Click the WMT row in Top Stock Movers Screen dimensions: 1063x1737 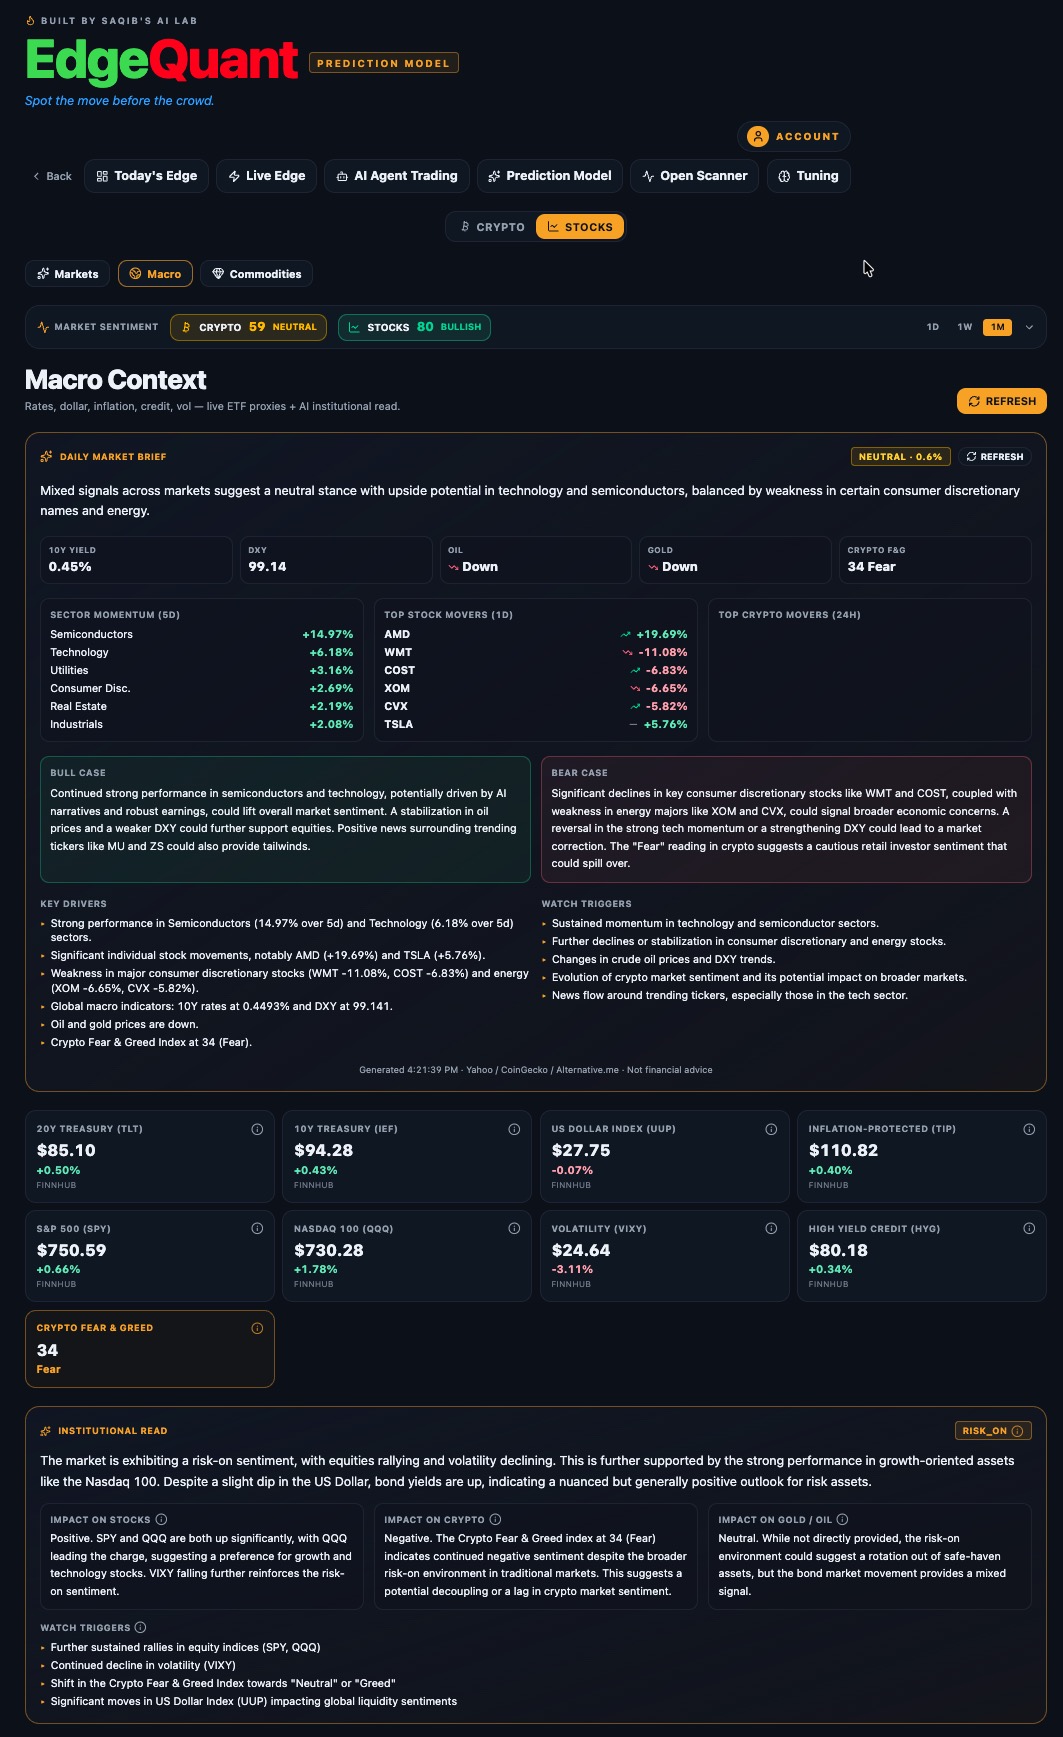(x=535, y=652)
